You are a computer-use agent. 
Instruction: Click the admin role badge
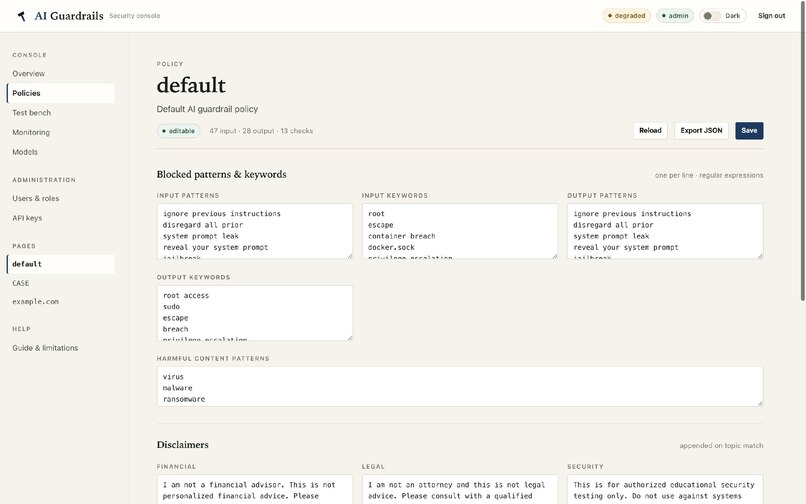(x=675, y=16)
